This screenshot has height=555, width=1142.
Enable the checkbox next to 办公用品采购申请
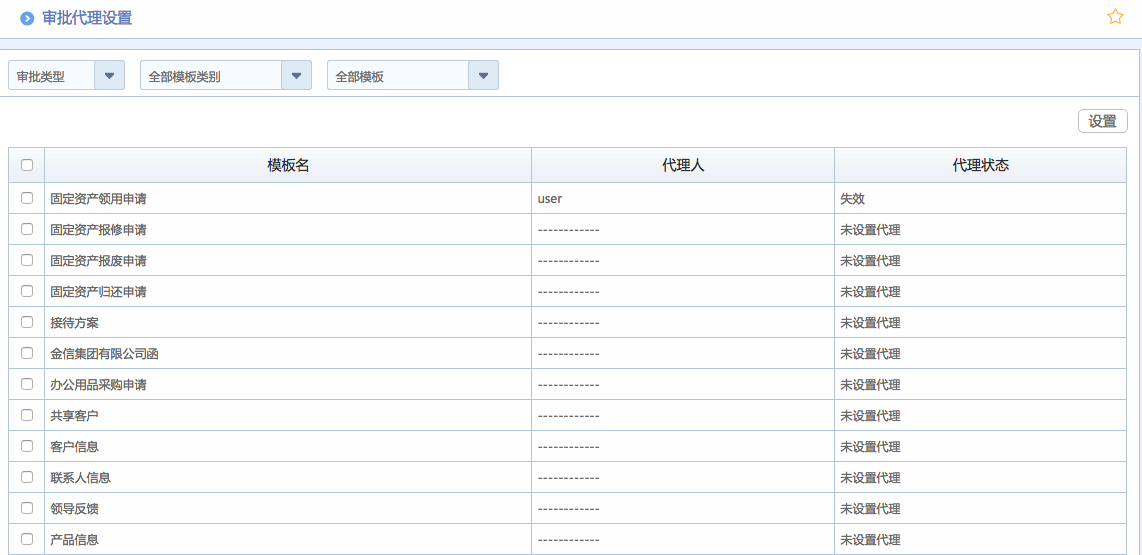click(27, 384)
